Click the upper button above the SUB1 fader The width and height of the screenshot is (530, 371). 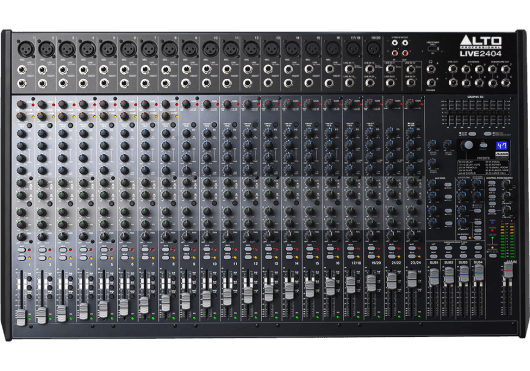434,248
